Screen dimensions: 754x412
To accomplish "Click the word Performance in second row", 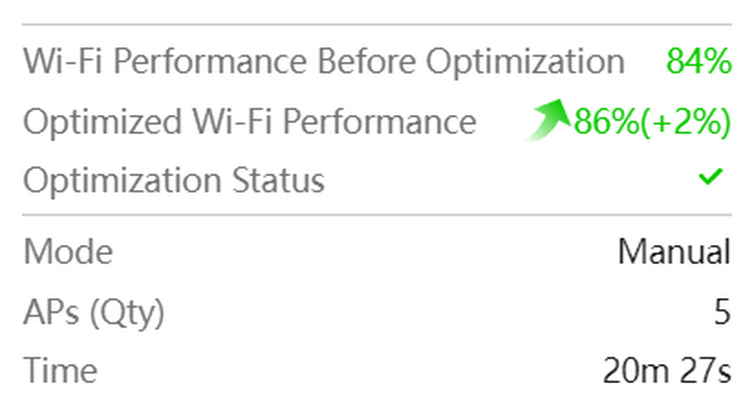I will click(x=380, y=121).
